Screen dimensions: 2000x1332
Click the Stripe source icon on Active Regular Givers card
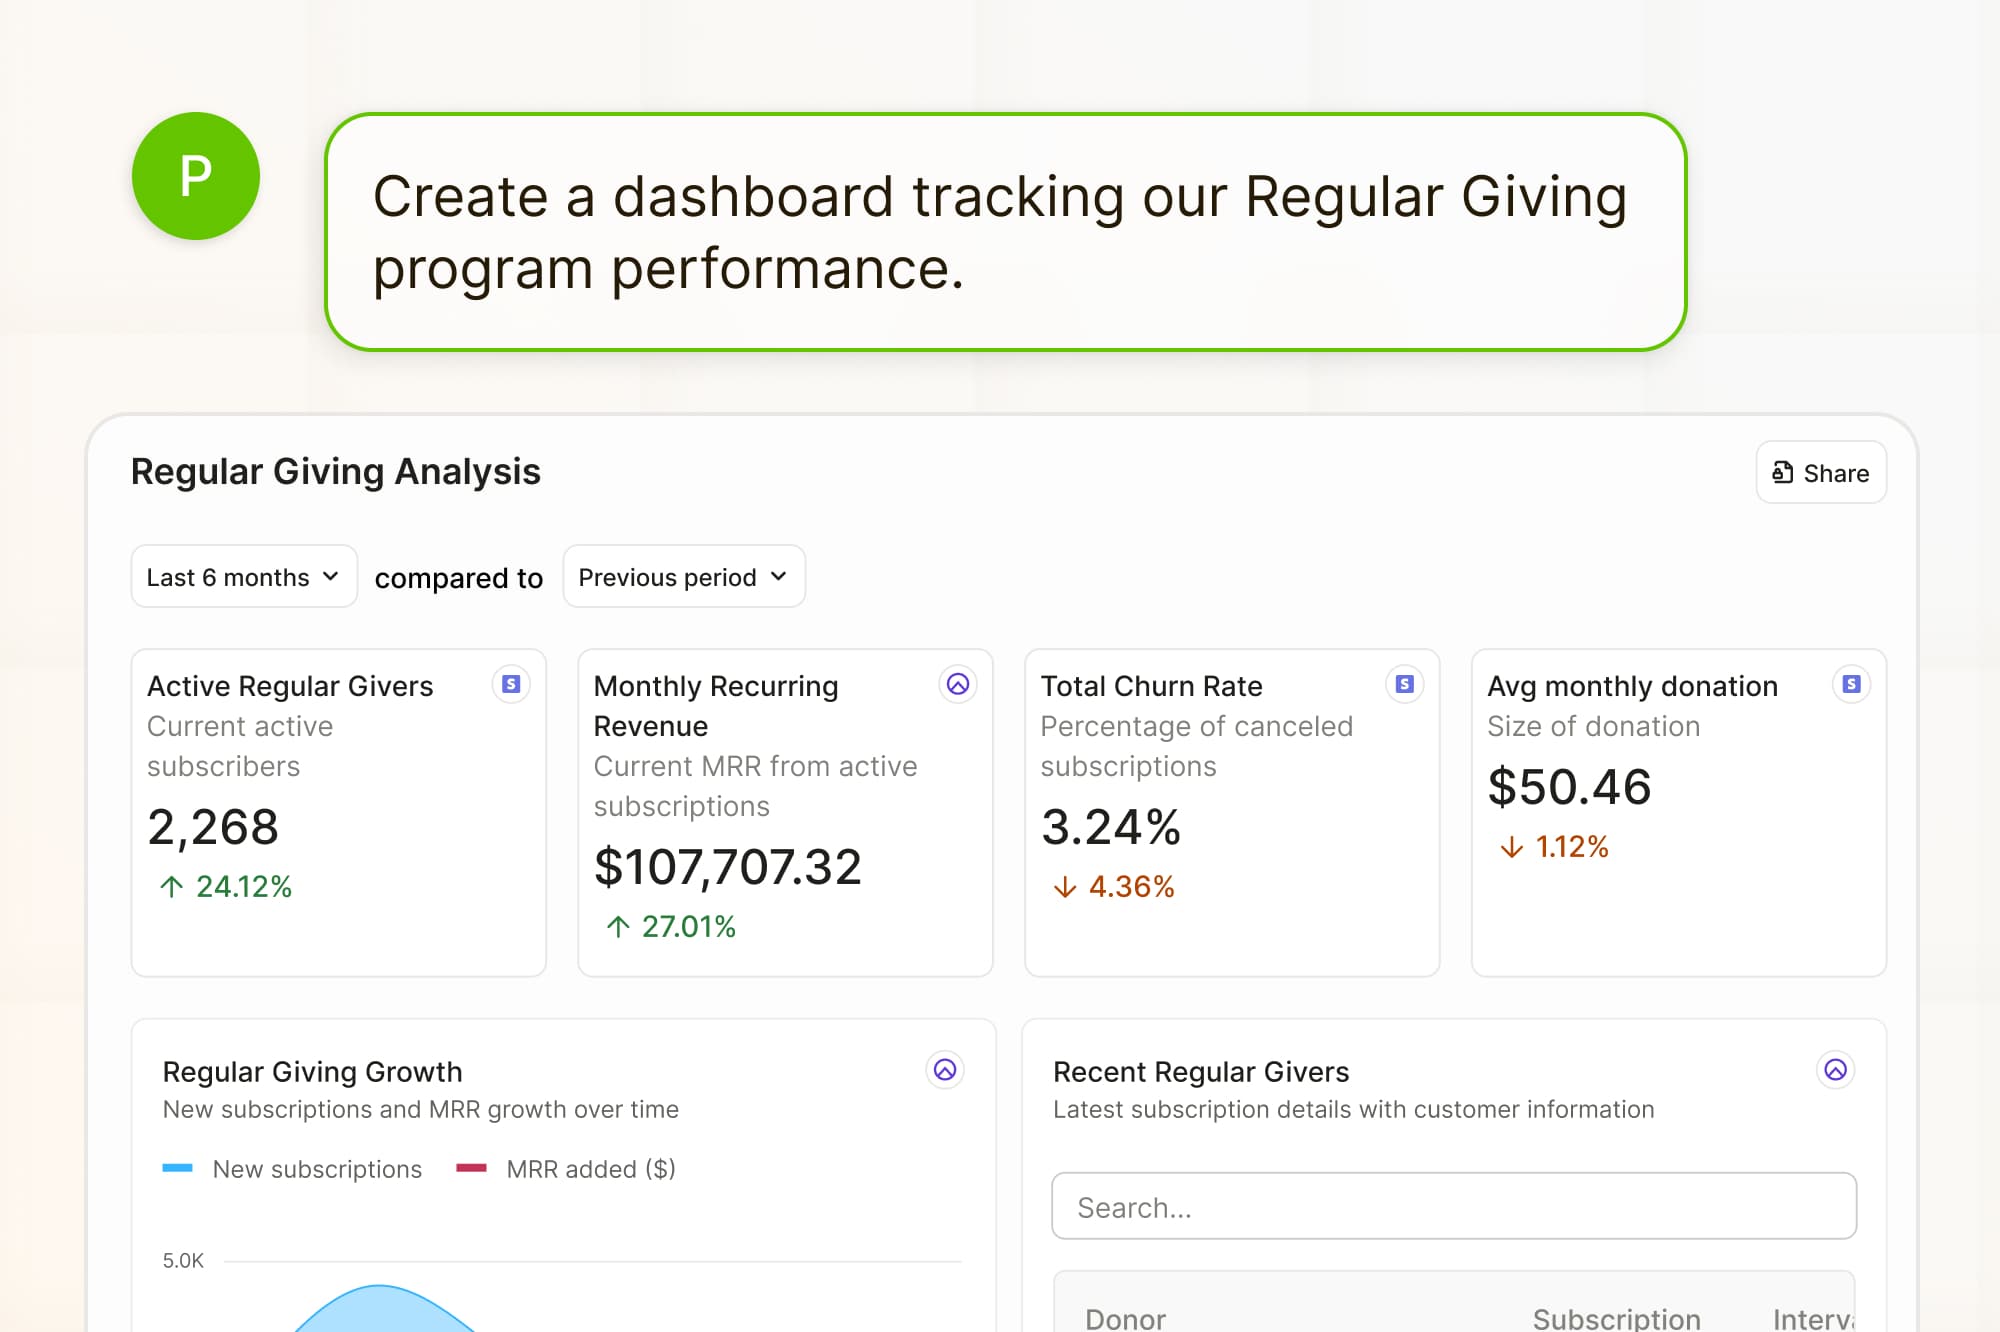point(510,684)
